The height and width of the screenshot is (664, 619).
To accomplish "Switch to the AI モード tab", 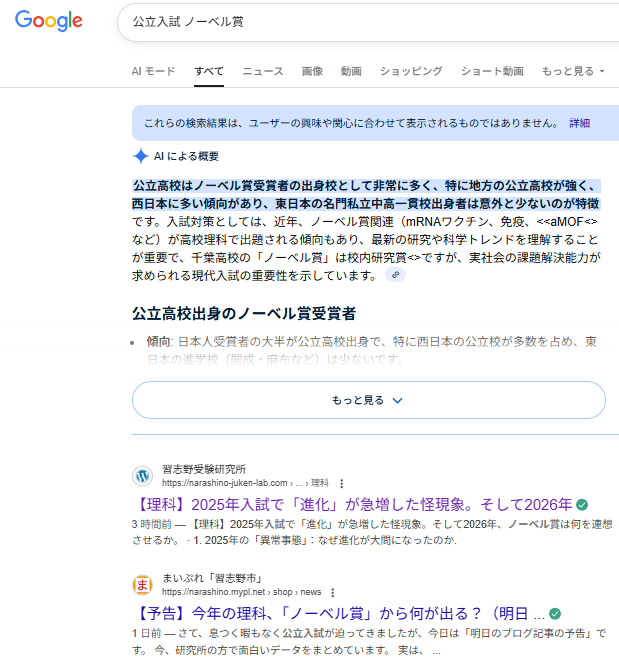I will coord(153,71).
